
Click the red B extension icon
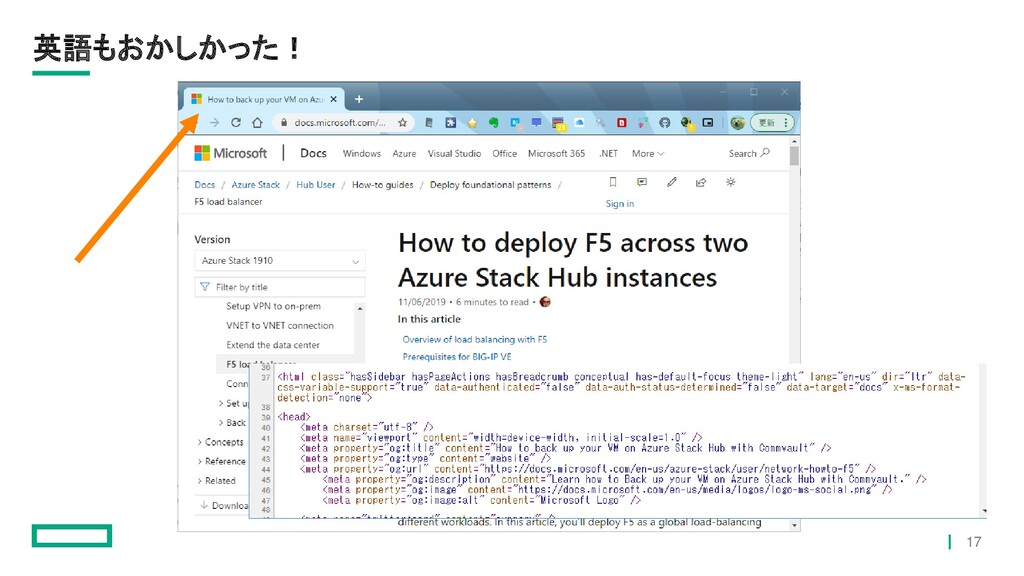(x=622, y=122)
